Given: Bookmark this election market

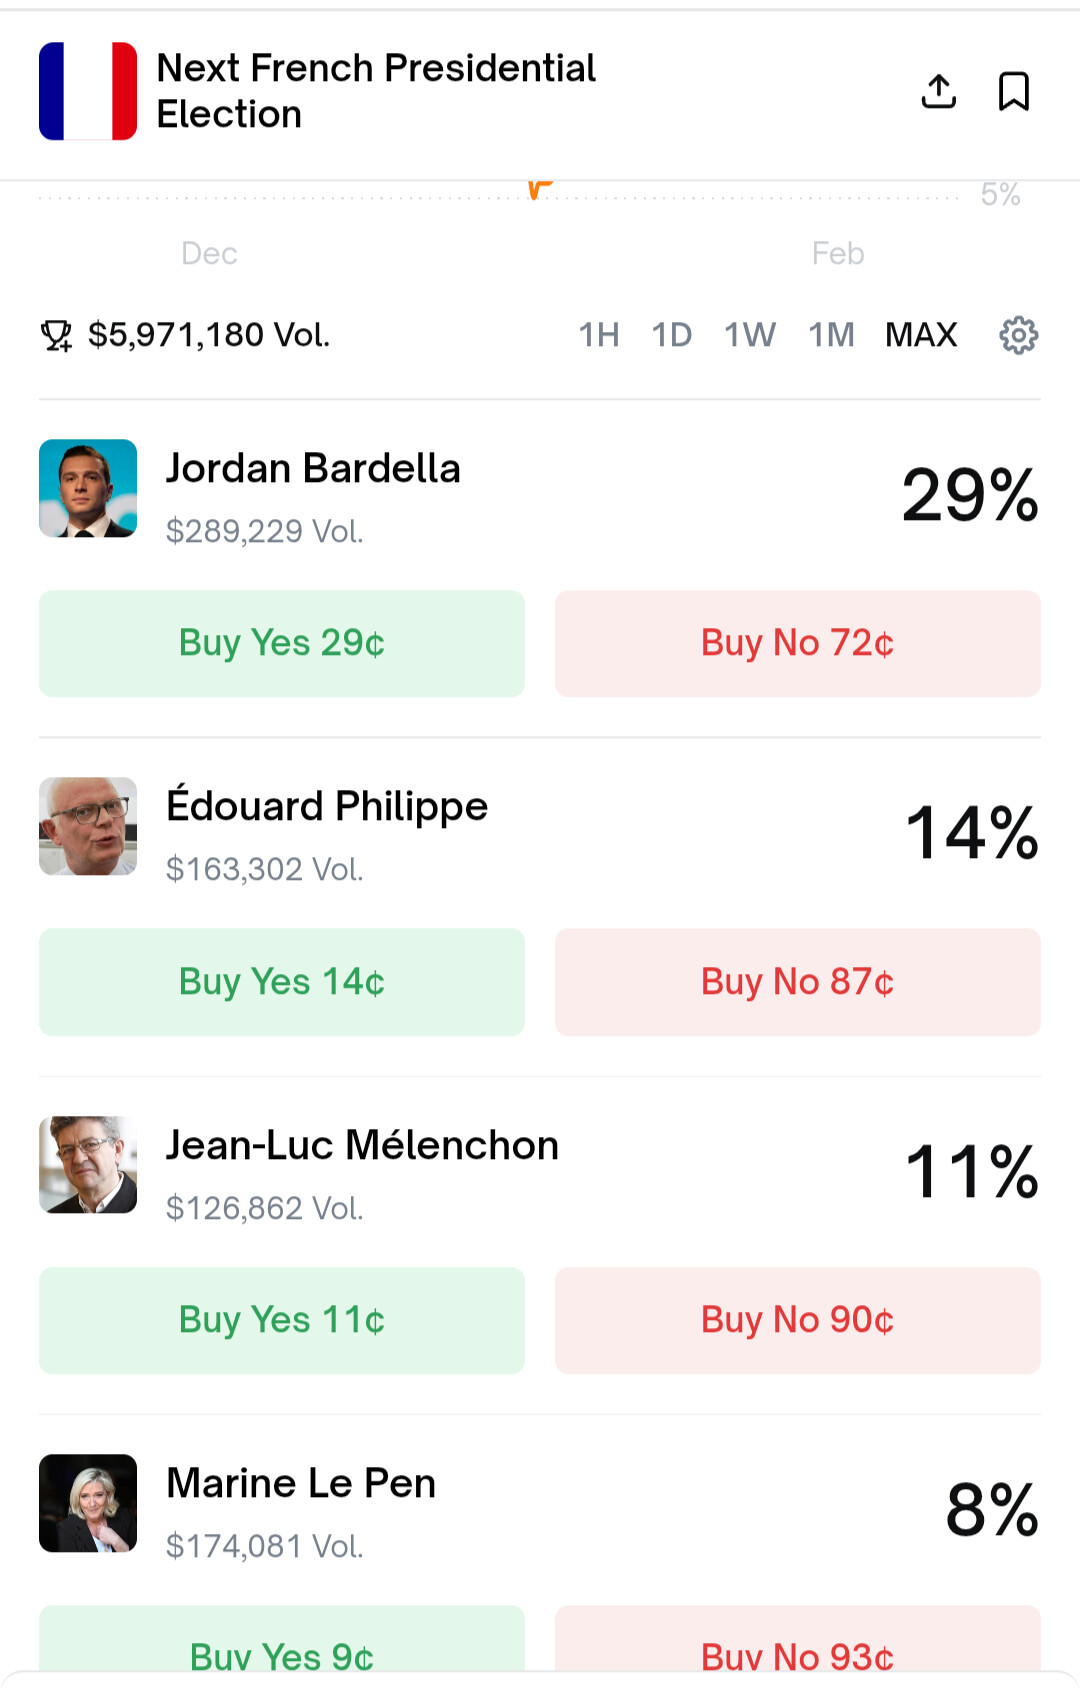Looking at the screenshot, I should click(x=1014, y=91).
